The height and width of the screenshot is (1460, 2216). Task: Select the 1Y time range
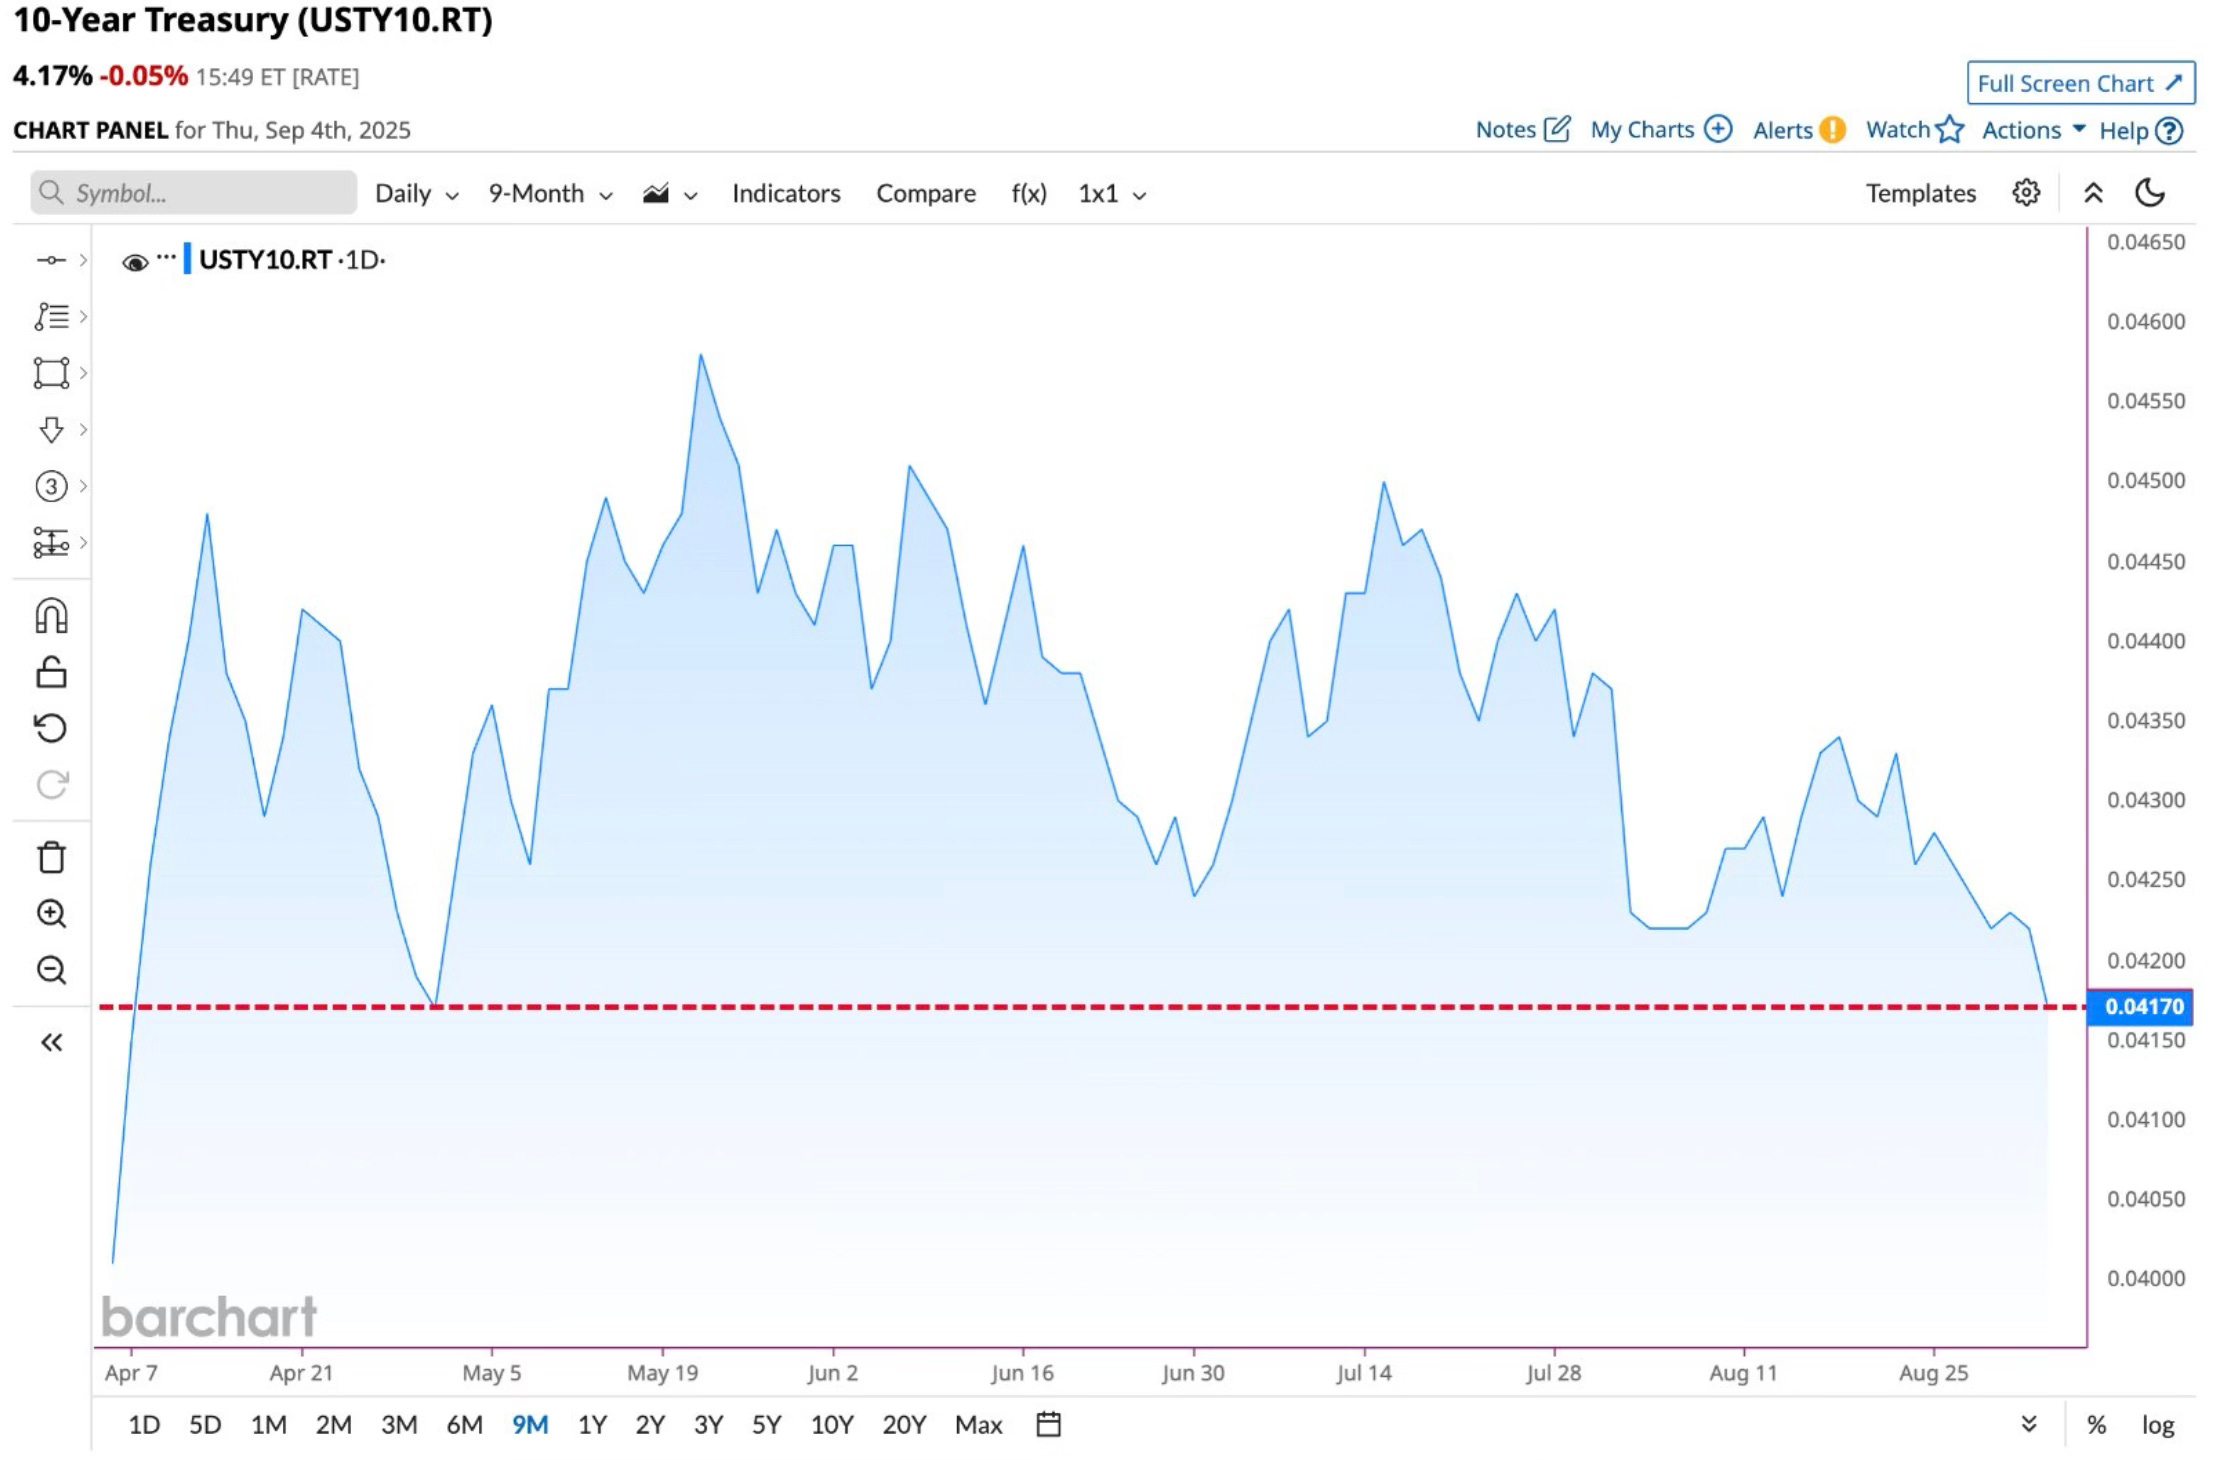(x=592, y=1424)
